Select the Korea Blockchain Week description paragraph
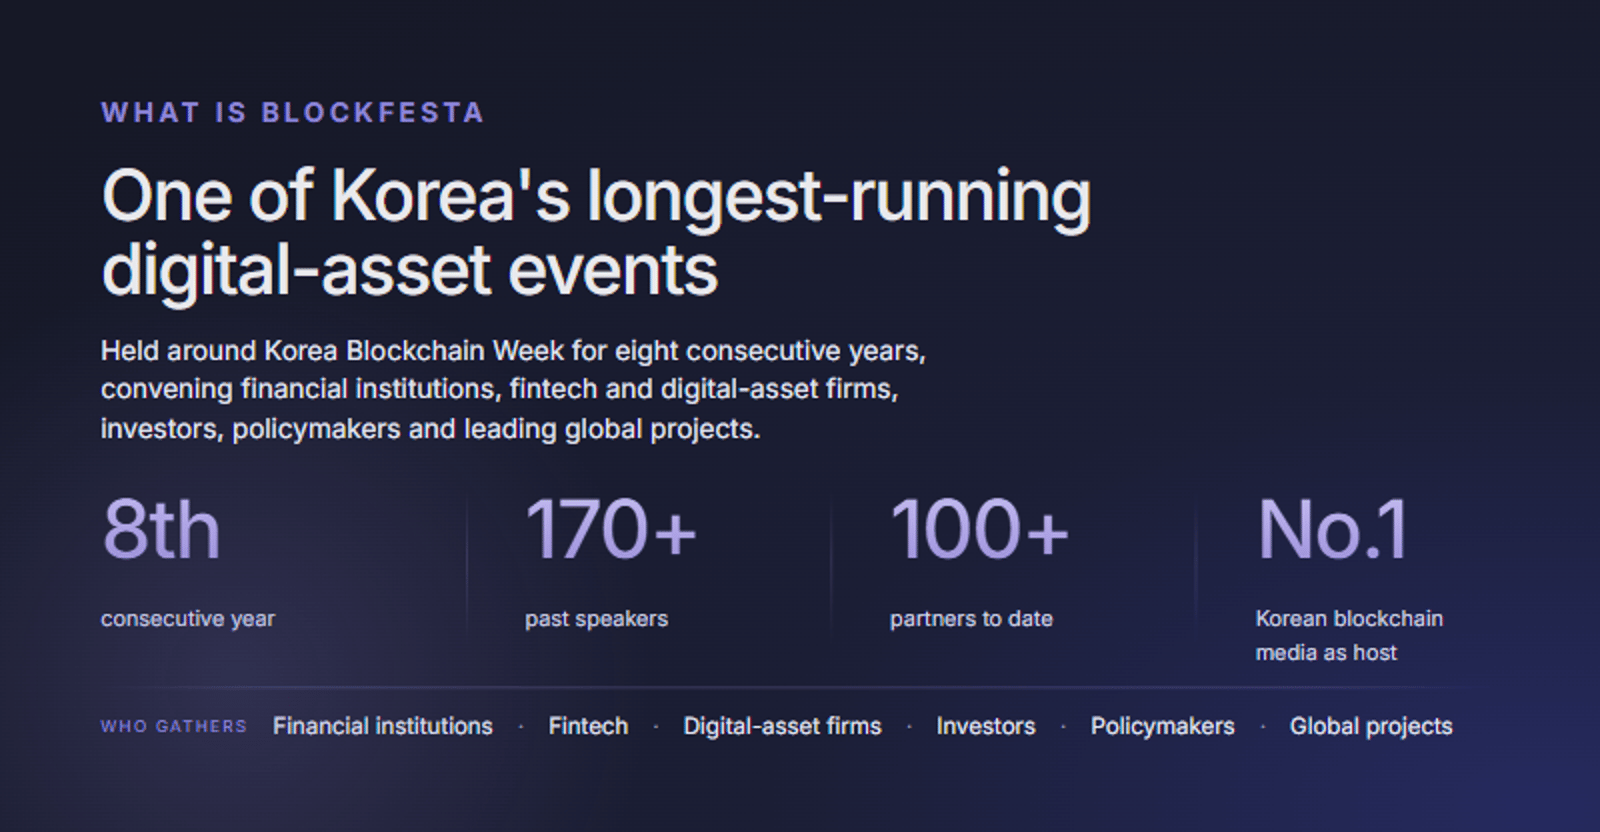This screenshot has width=1600, height=832. tap(512, 390)
